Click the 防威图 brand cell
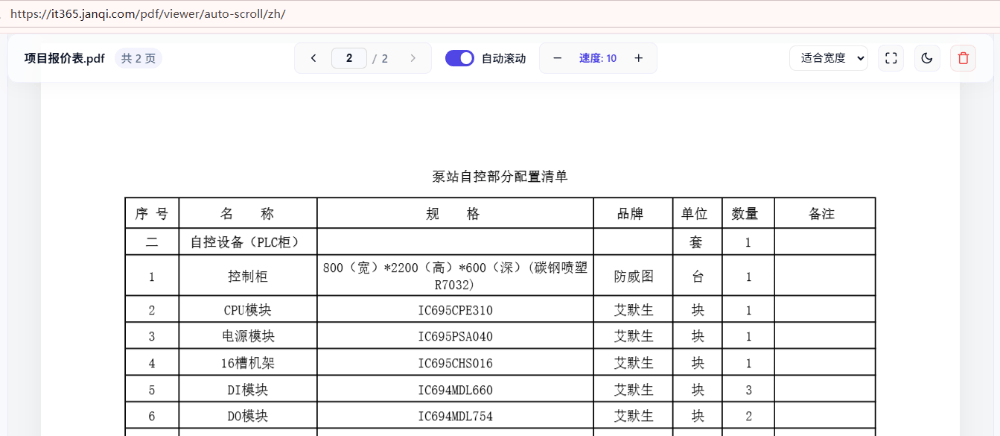The image size is (1000, 436). tap(633, 276)
